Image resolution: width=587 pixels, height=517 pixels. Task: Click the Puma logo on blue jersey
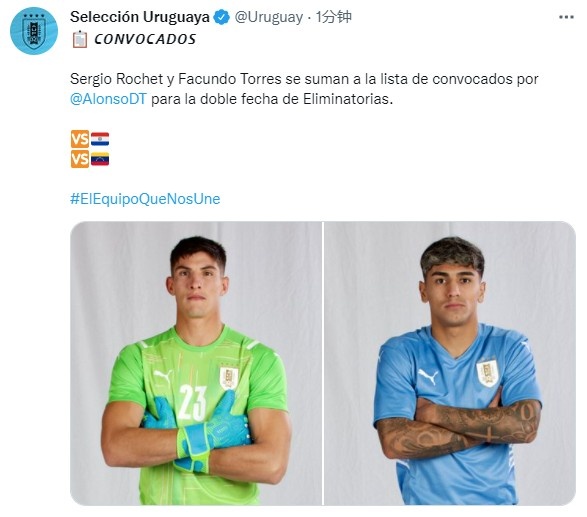pyautogui.click(x=428, y=377)
